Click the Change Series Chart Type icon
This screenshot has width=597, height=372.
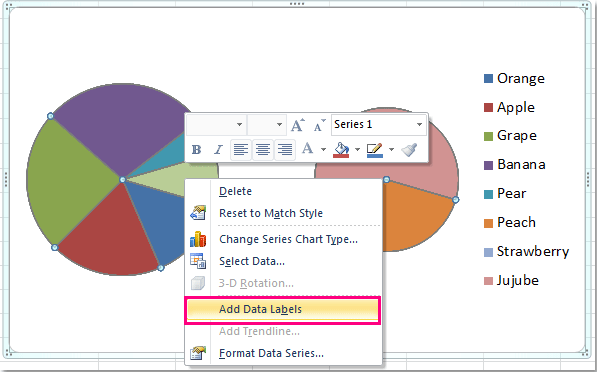point(198,239)
